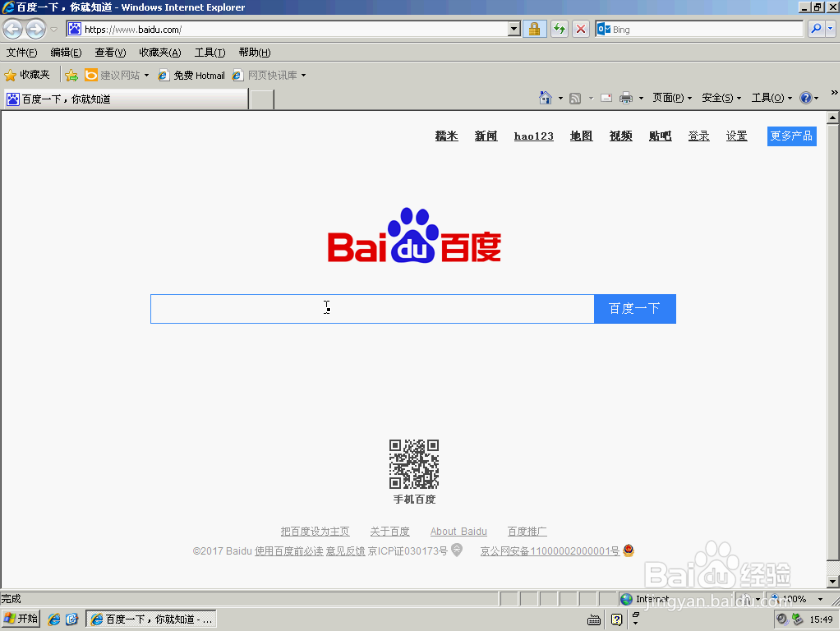Click the 使用百度前必读 link
Image resolution: width=840 pixels, height=631 pixels.
coord(289,551)
